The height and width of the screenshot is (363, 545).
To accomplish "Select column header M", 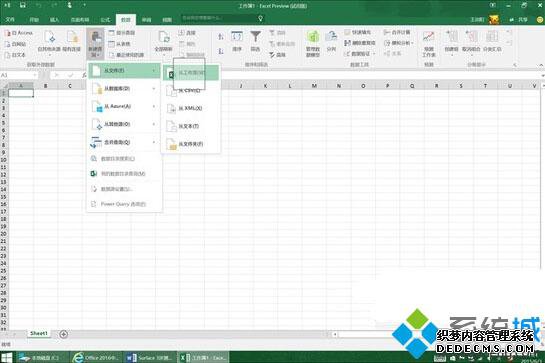I will pyautogui.click(x=314, y=86).
